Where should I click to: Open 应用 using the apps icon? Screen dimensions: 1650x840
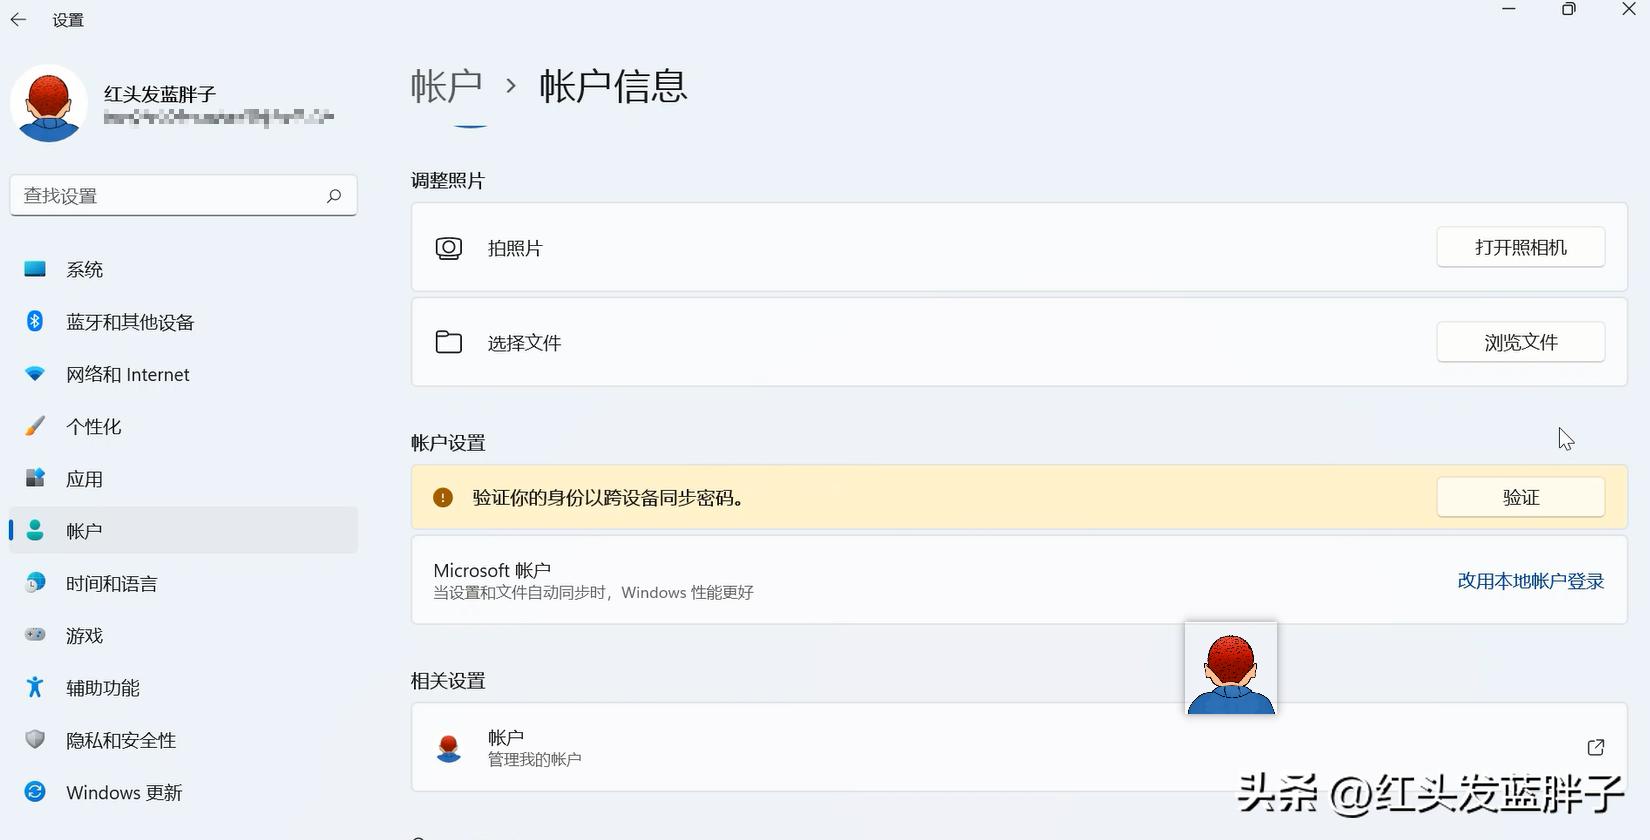[35, 478]
